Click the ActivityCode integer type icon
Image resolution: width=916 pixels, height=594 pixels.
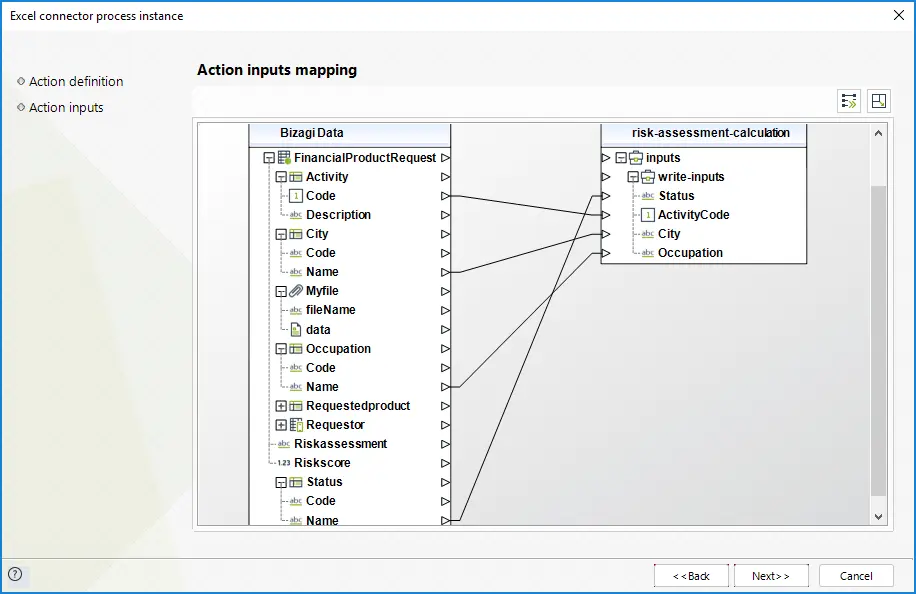648,215
